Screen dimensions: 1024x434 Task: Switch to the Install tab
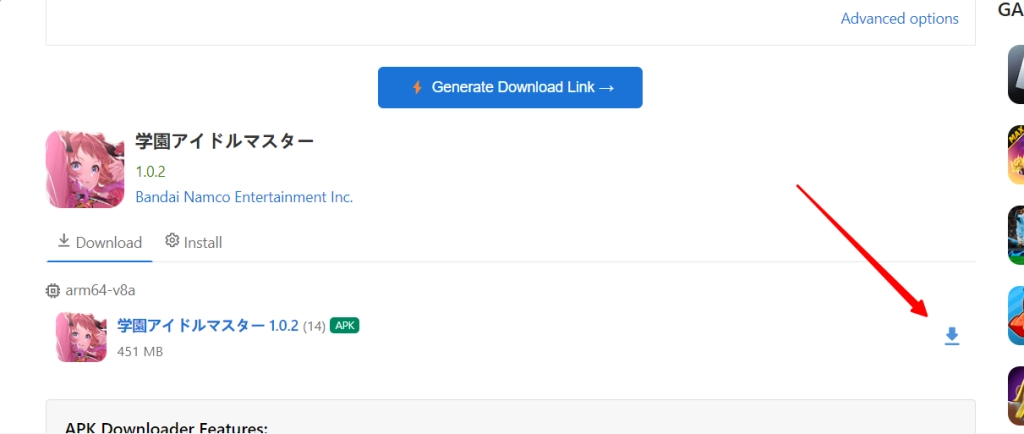pyautogui.click(x=194, y=242)
